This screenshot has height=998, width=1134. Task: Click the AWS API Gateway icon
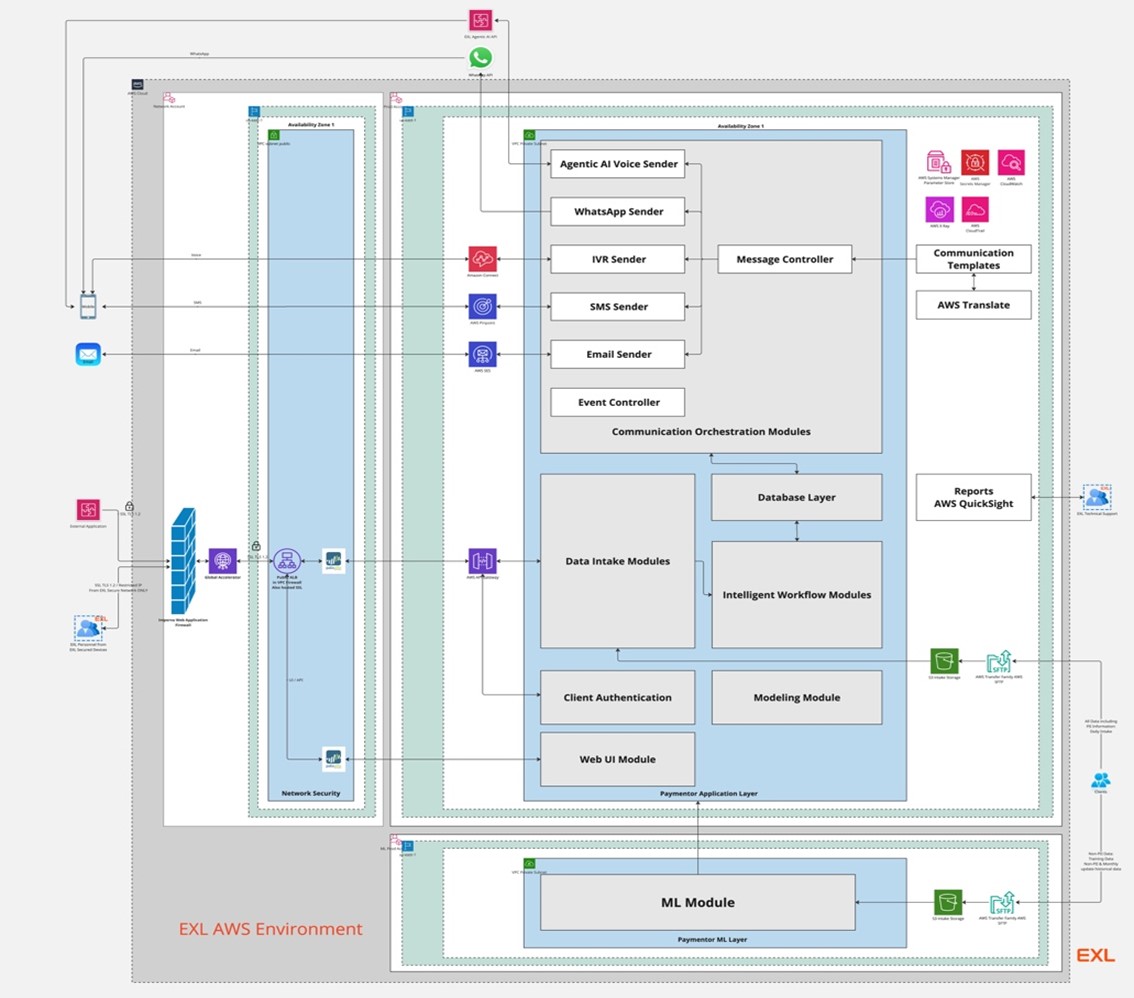coord(482,561)
